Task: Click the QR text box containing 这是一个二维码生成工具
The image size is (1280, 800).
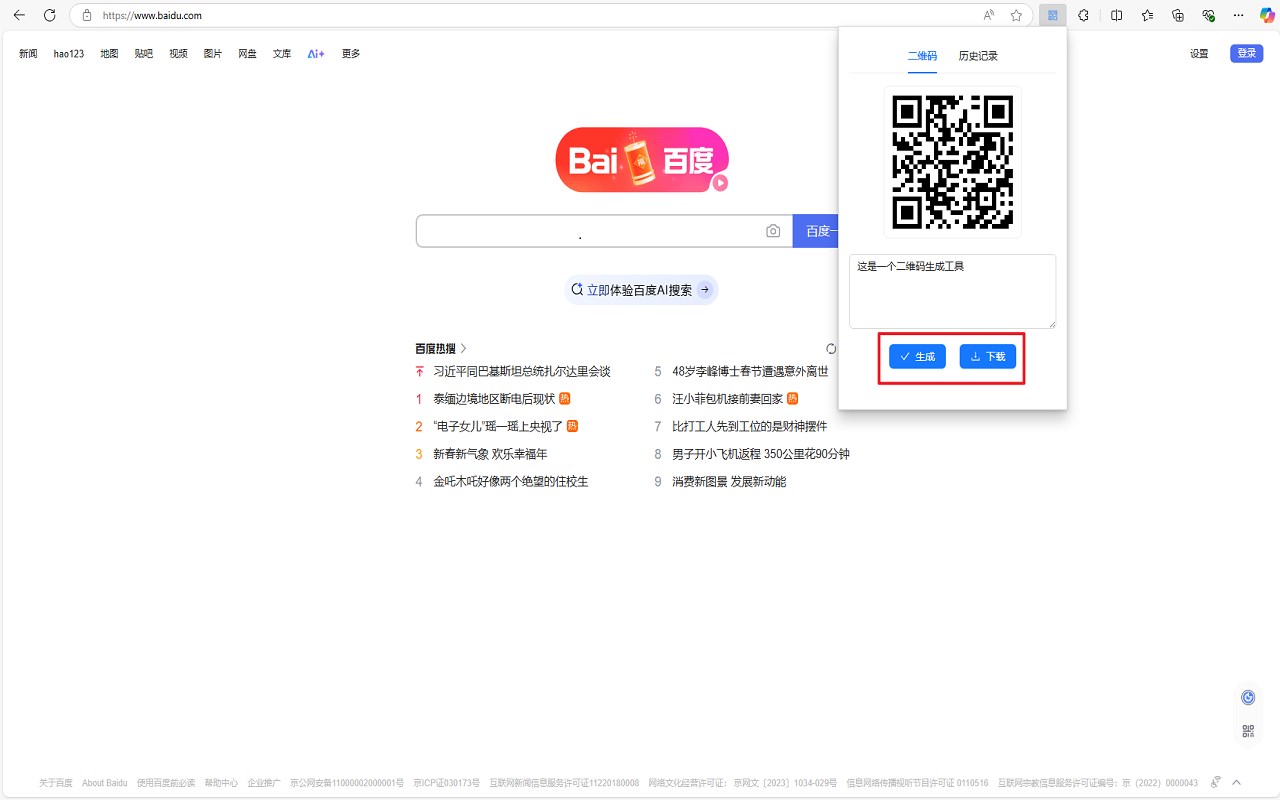Action: tap(952, 291)
